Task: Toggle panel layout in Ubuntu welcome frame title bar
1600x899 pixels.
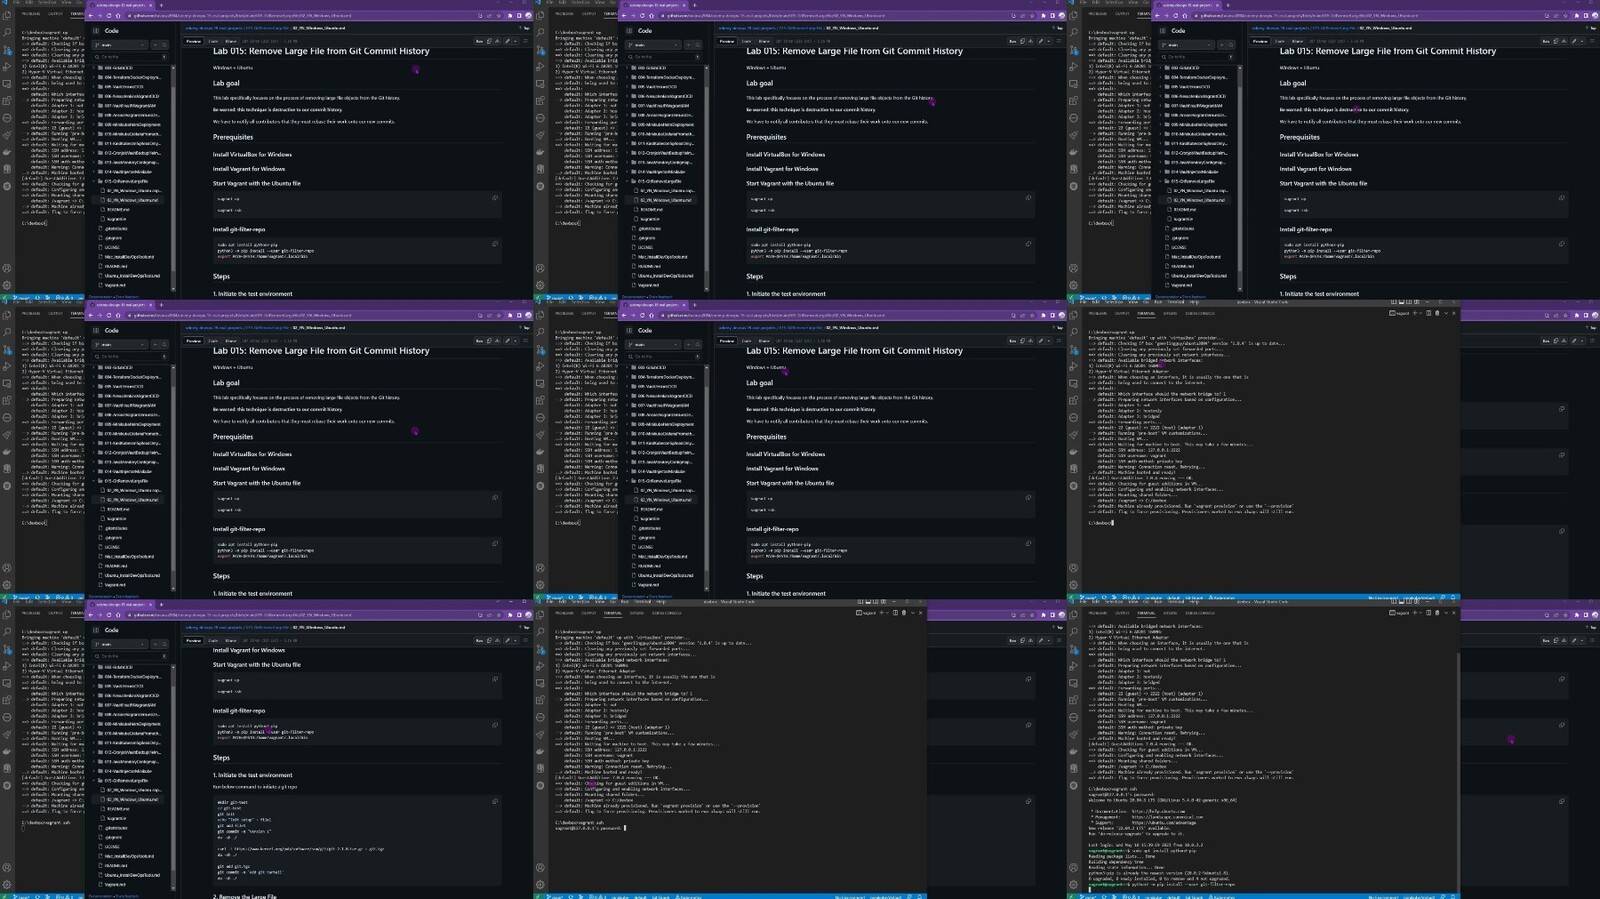Action: 1401,601
